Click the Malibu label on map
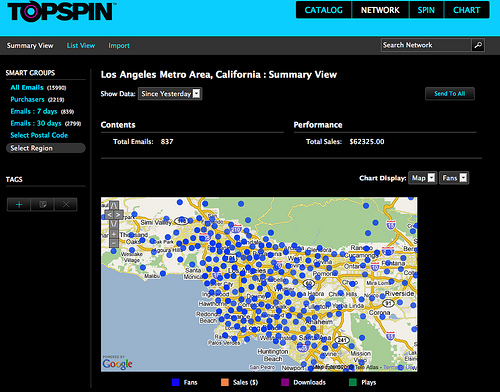The width and height of the screenshot is (500, 392). tap(152, 276)
